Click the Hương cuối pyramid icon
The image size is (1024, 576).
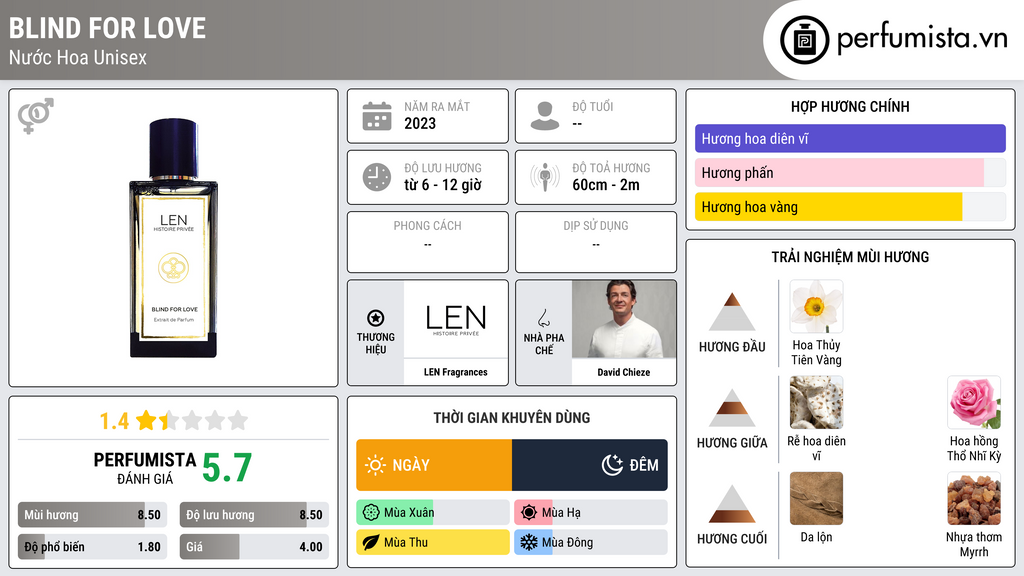pos(732,504)
